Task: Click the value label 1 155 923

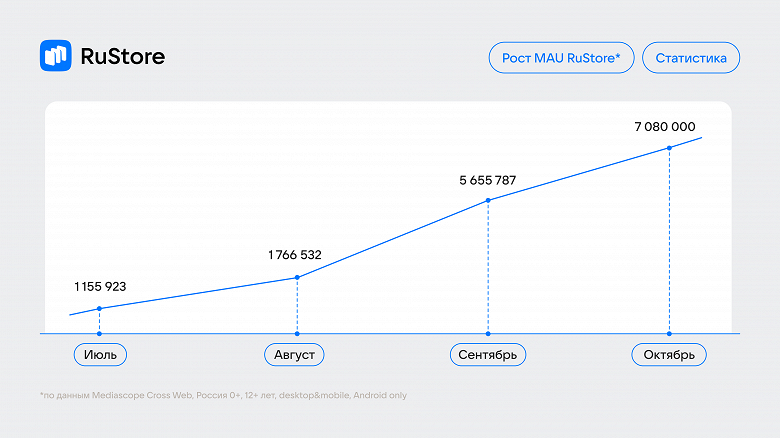Action: pyautogui.click(x=100, y=286)
